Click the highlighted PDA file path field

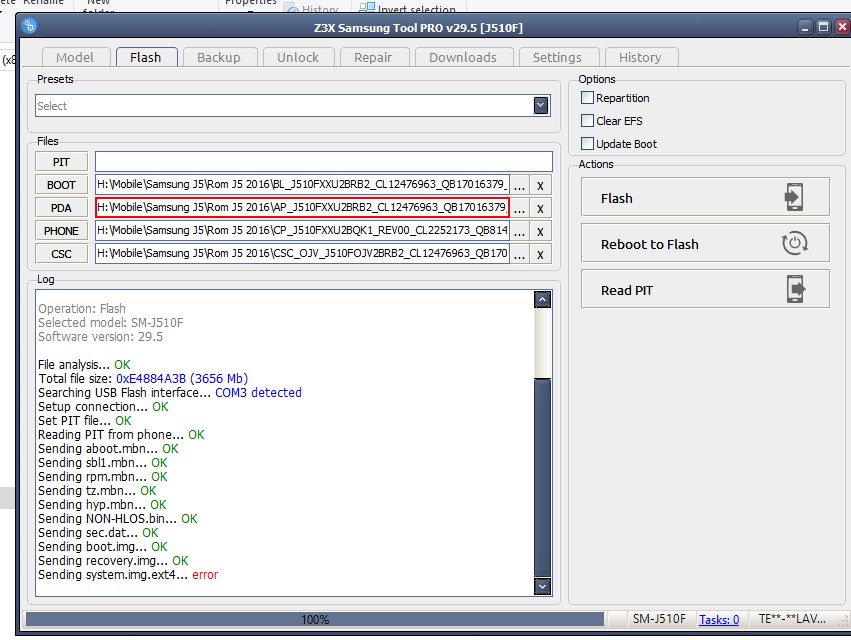click(302, 207)
